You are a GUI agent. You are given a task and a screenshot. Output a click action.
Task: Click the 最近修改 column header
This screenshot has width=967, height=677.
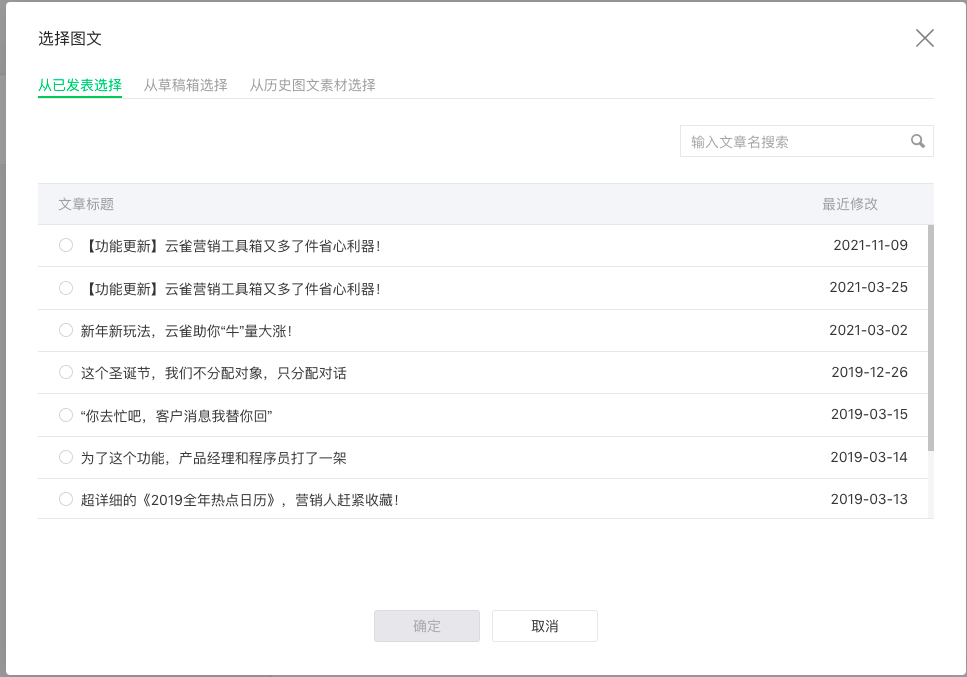[x=850, y=204]
